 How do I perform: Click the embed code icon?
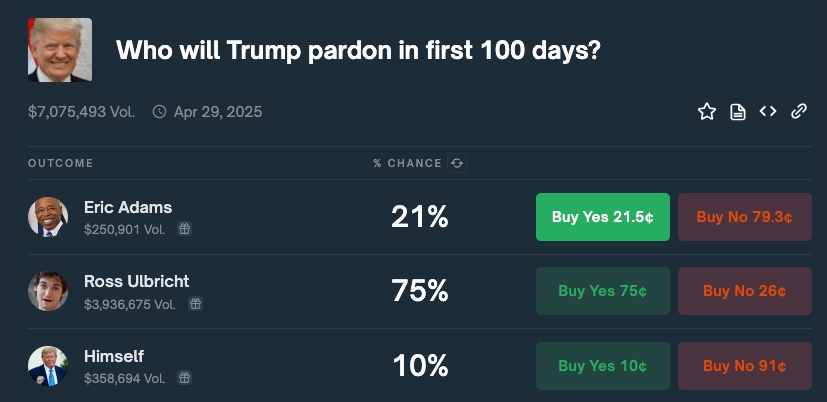(768, 111)
